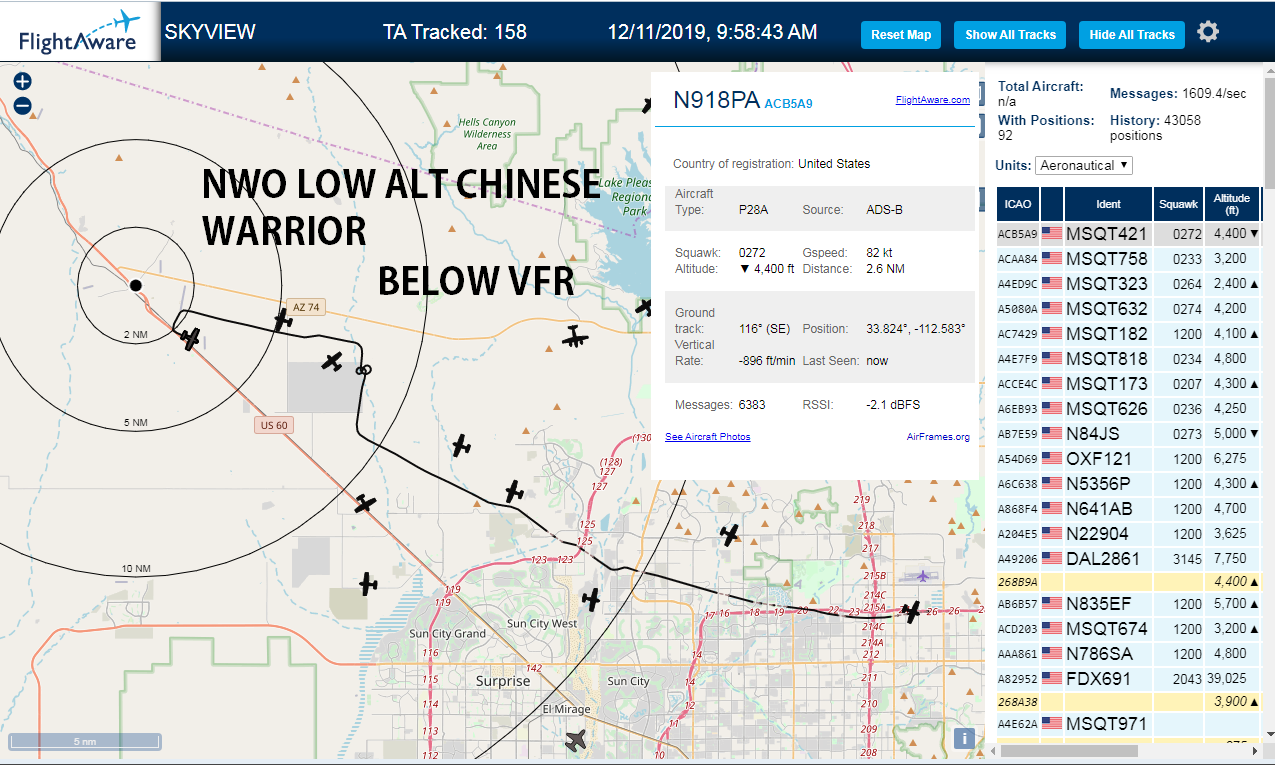Sort table by Squawk column header

[1177, 204]
